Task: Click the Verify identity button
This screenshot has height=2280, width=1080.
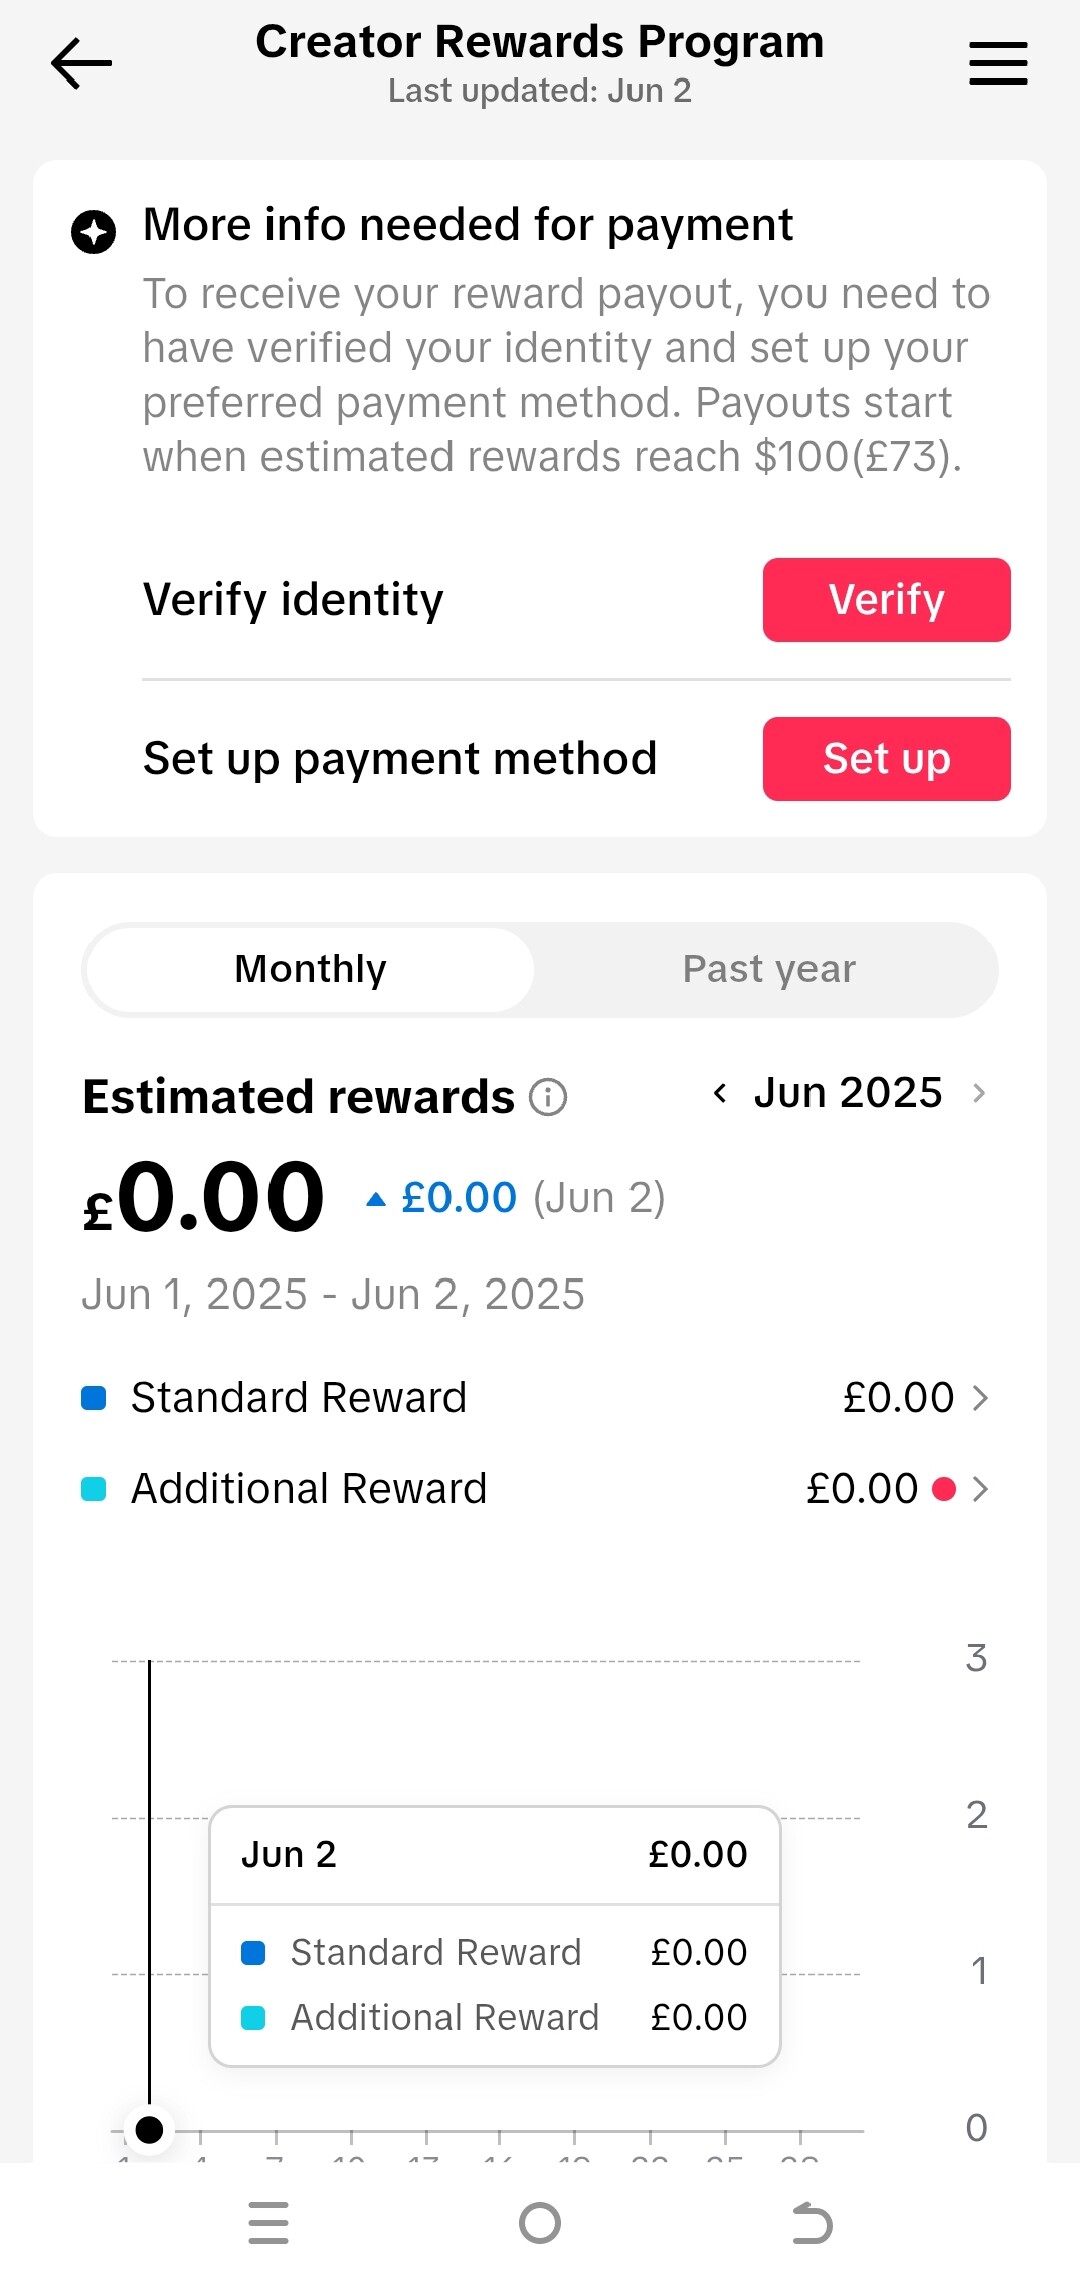Action: (x=886, y=600)
